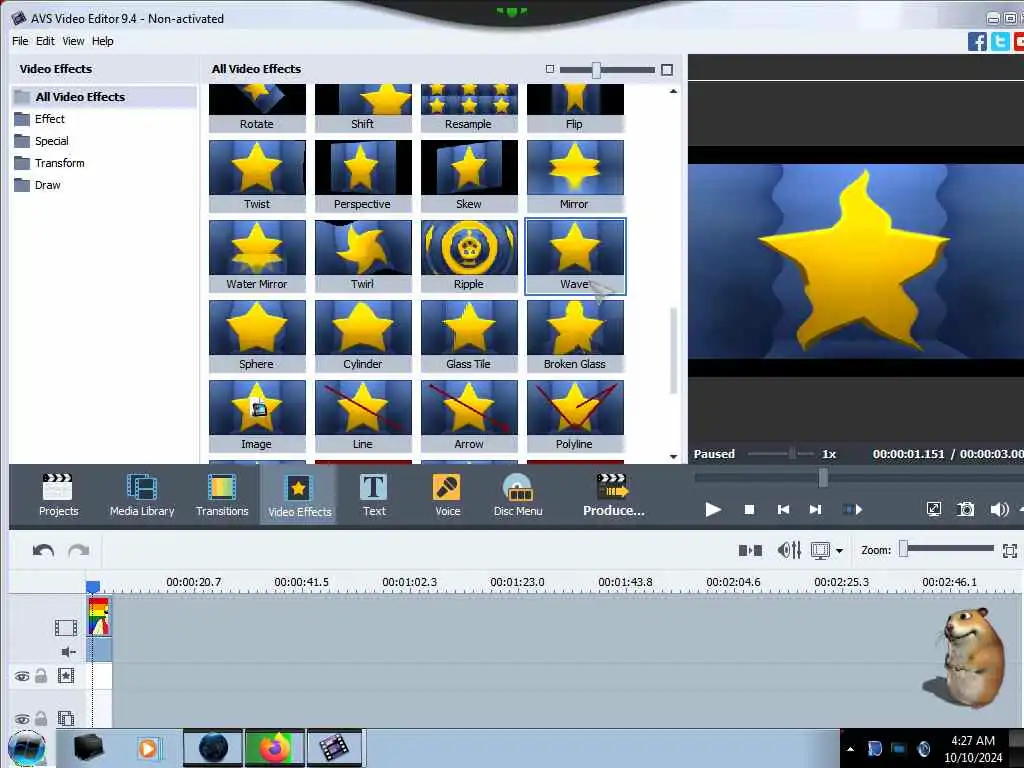Open the Voice recording tool
Image resolution: width=1024 pixels, height=768 pixels.
pyautogui.click(x=447, y=495)
